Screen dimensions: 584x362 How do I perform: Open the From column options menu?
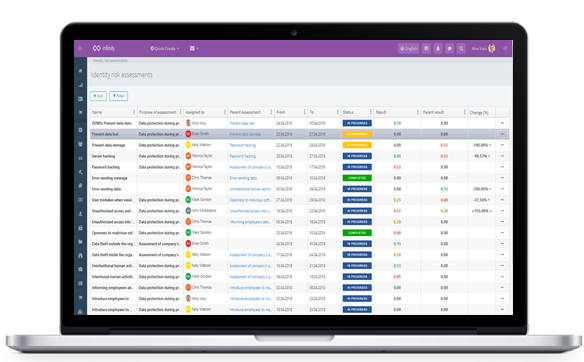point(305,112)
